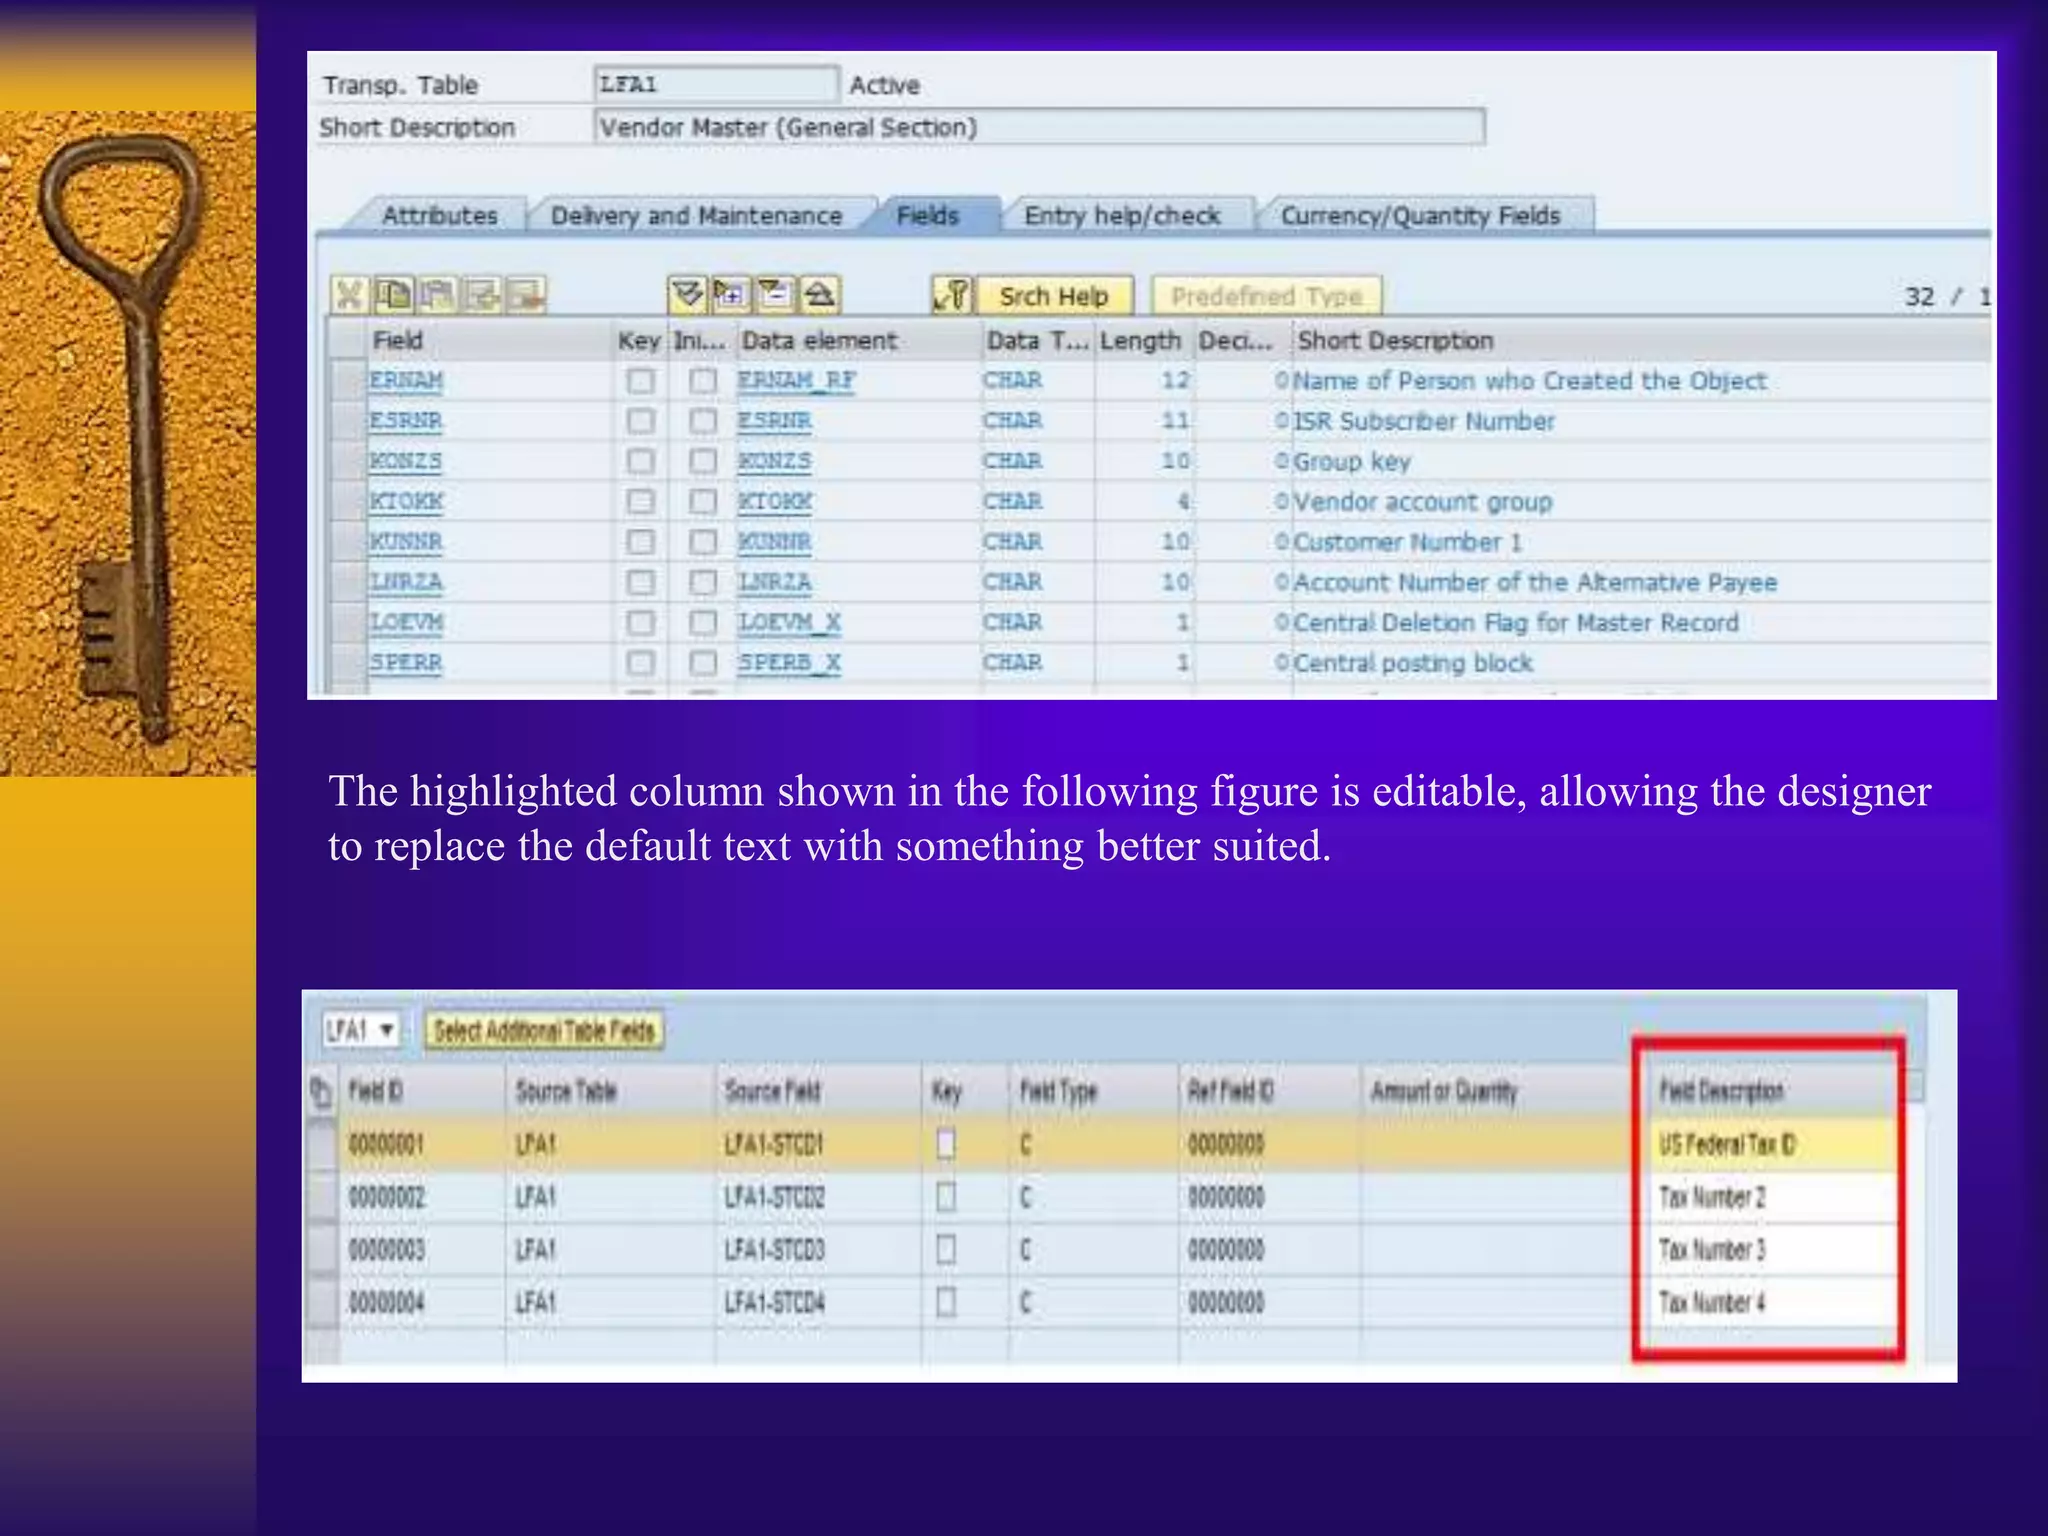Click the Foreign Keys key icon
2048x1536 pixels.
point(952,296)
